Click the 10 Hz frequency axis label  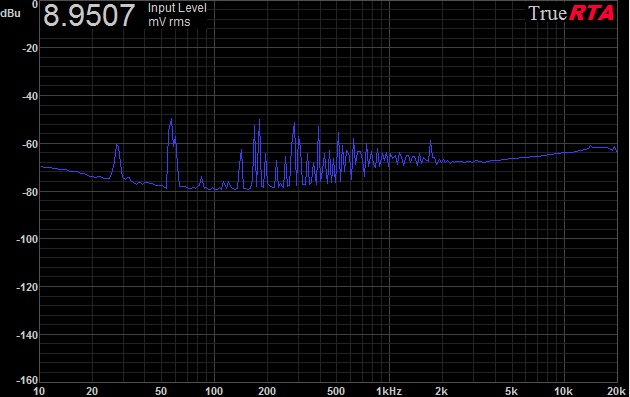click(x=39, y=391)
